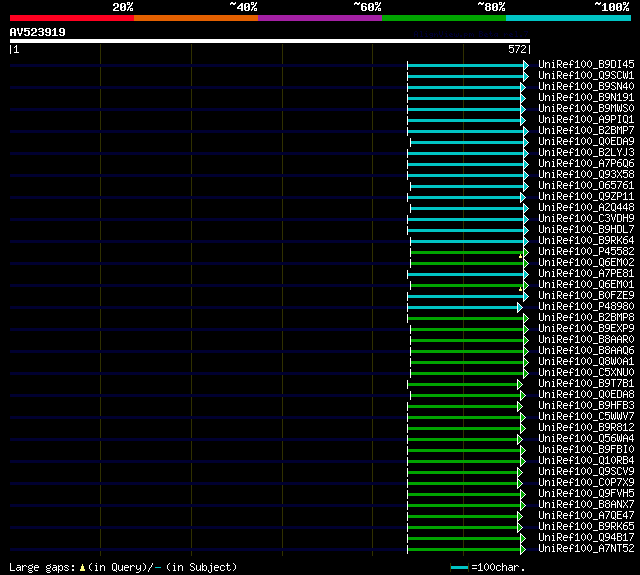Click the yellow gap marker on UniRef100_P45582 row

pos(520,256)
